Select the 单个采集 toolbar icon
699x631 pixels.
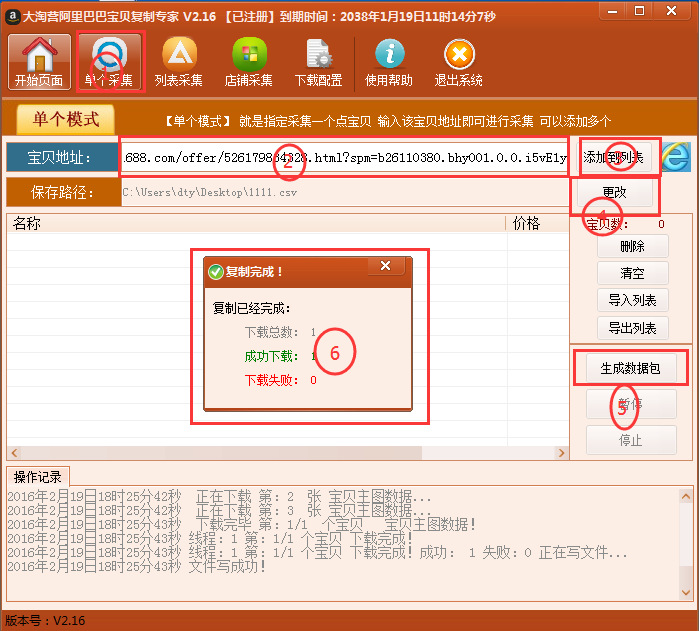110,62
